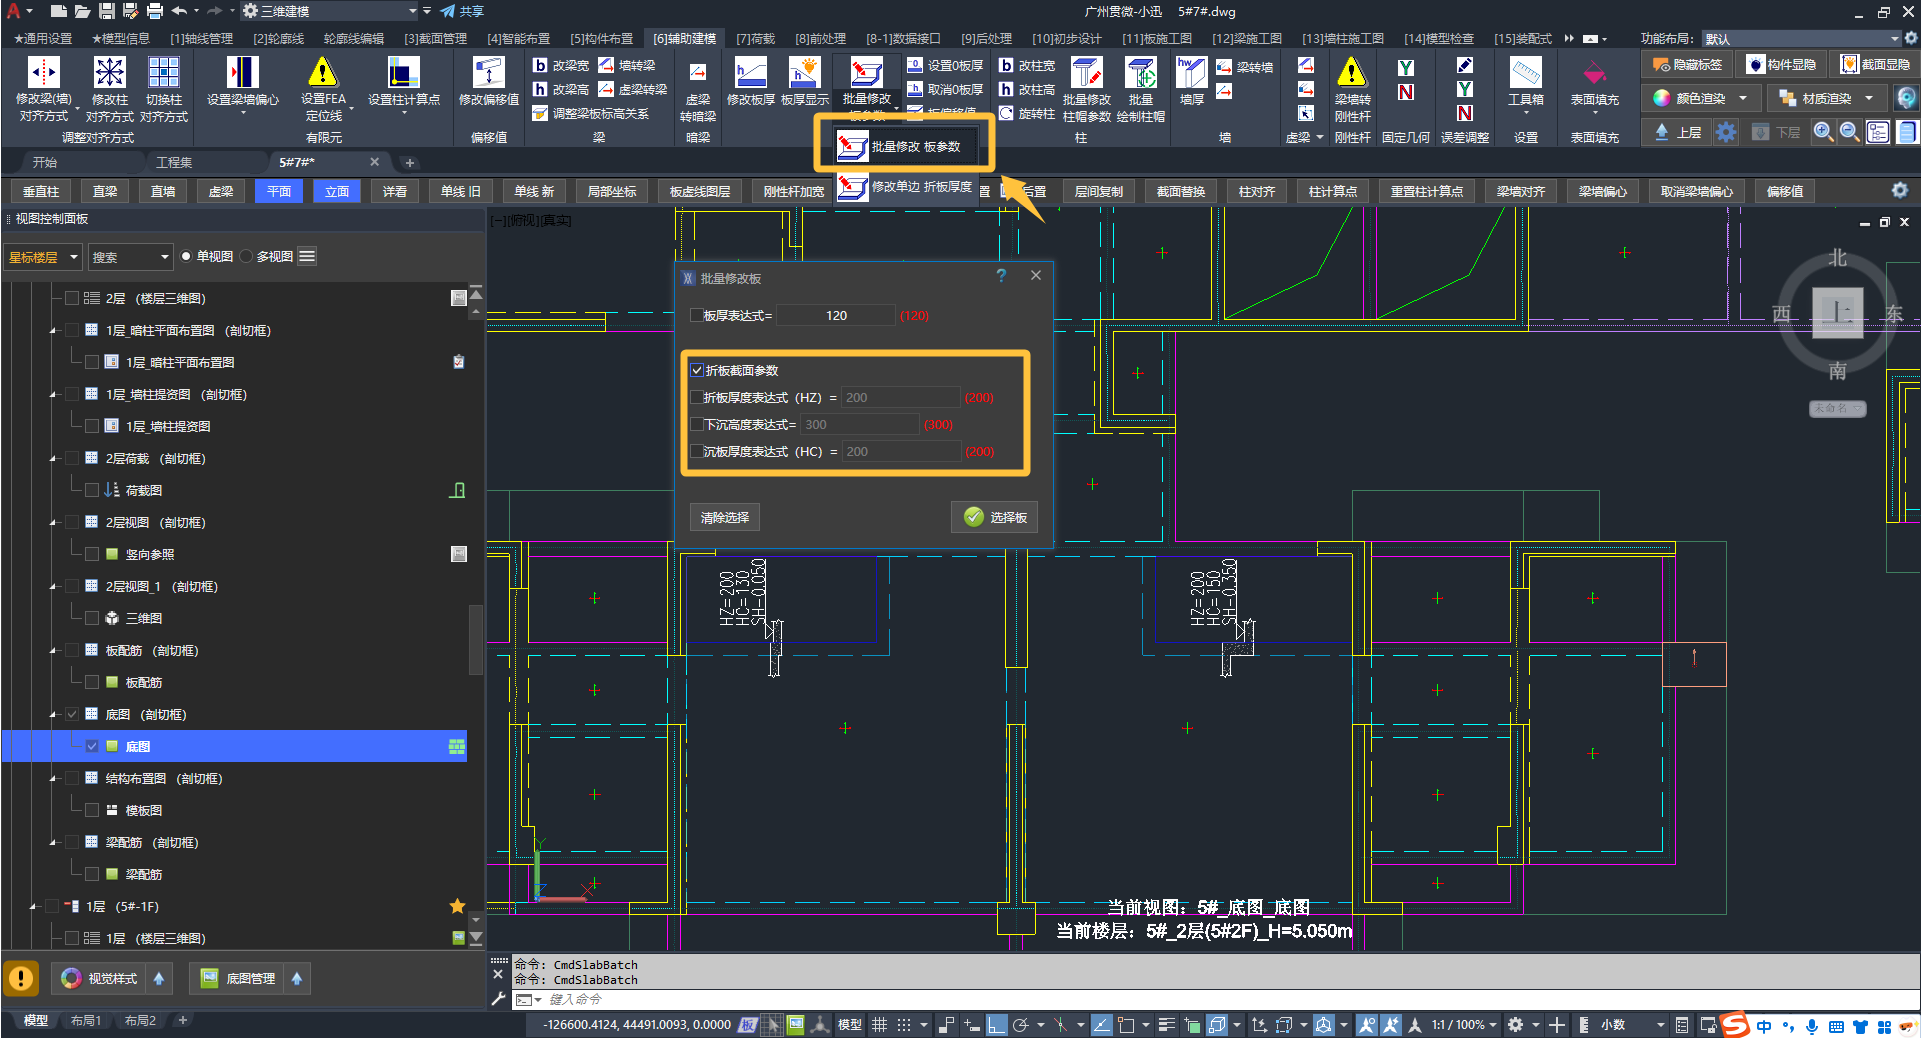Uncheck the 折板截面参数 checkbox
Image resolution: width=1921 pixels, height=1038 pixels.
tap(697, 370)
